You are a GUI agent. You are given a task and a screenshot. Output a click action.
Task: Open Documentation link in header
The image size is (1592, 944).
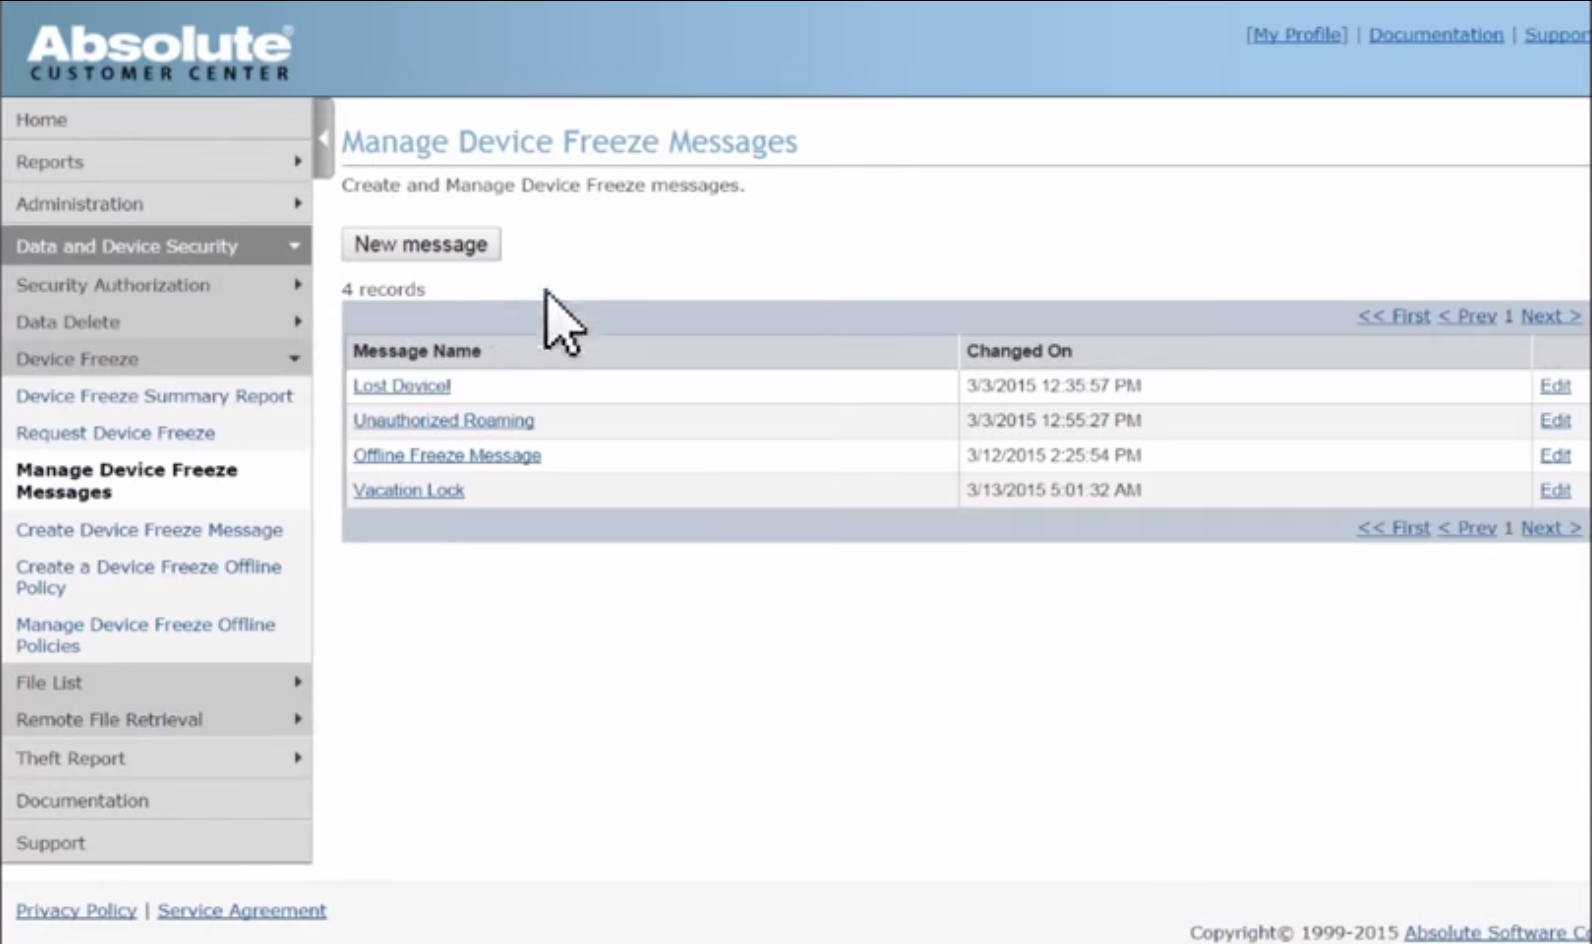(x=1436, y=35)
